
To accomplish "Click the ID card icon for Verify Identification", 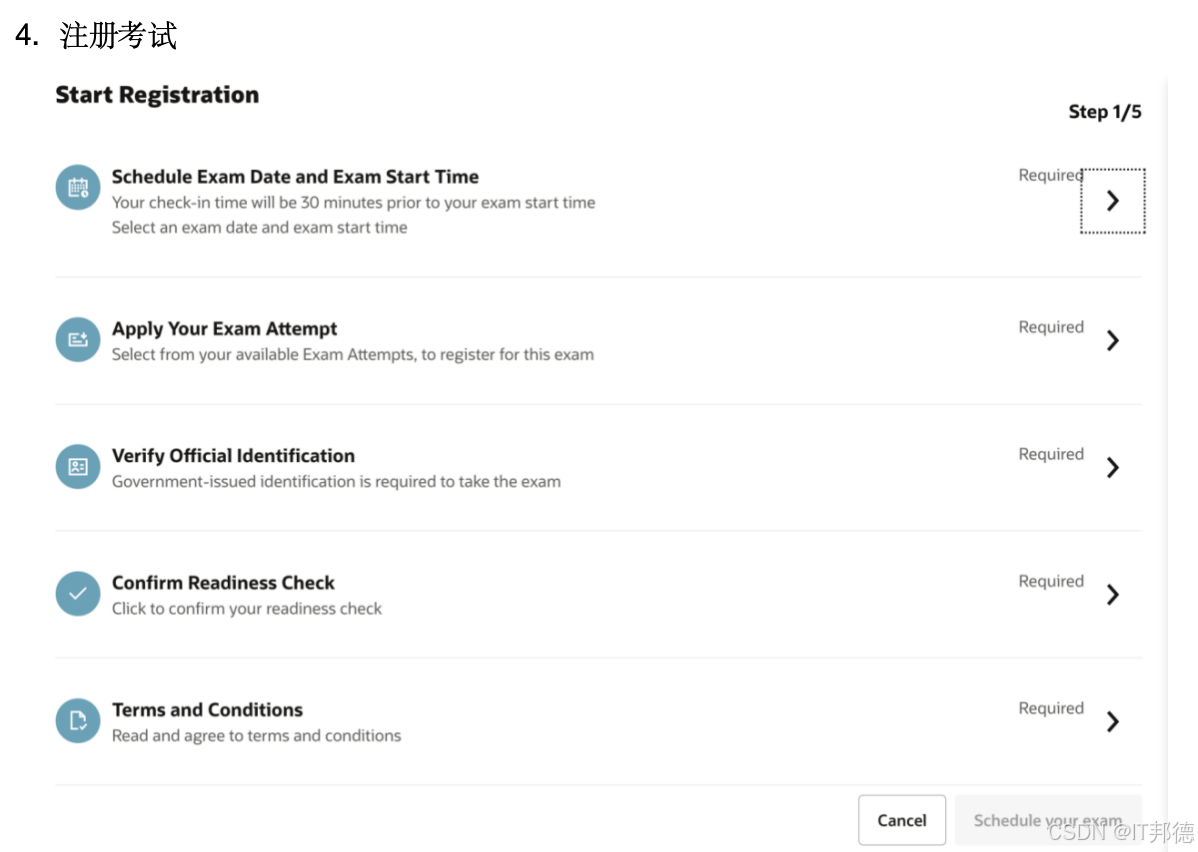I will pyautogui.click(x=78, y=467).
